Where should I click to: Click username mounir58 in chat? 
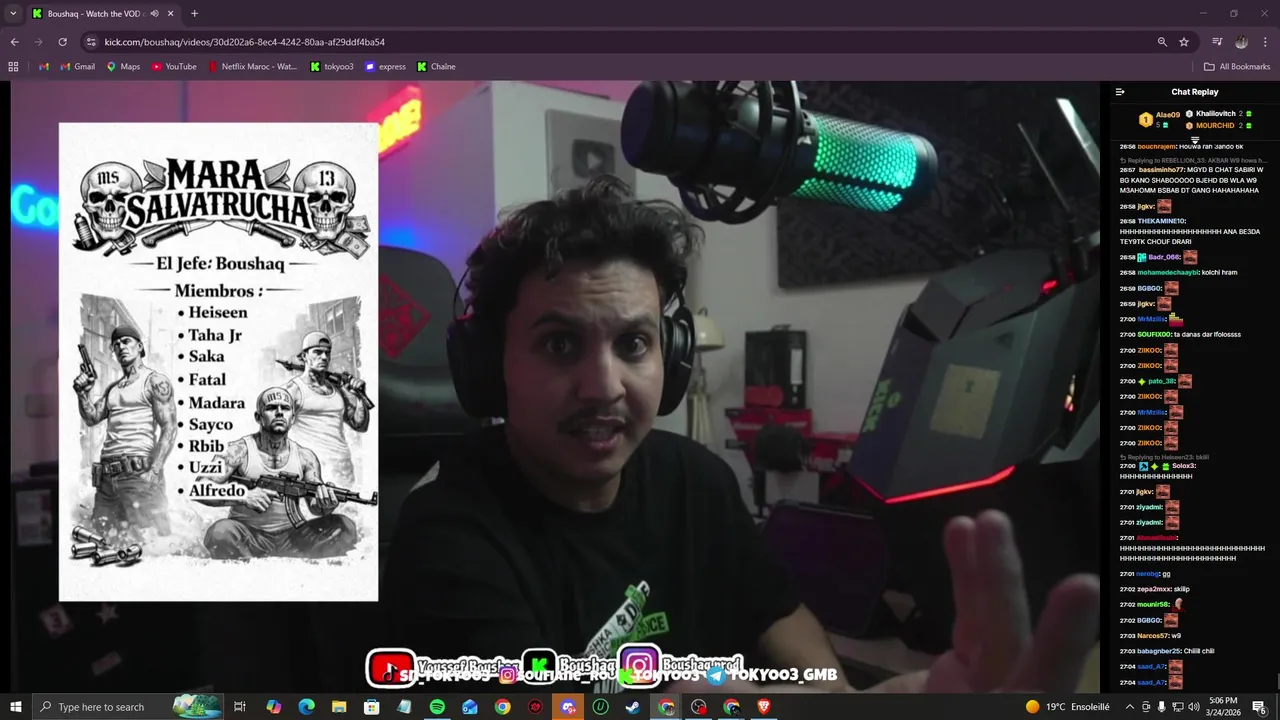(x=1153, y=605)
